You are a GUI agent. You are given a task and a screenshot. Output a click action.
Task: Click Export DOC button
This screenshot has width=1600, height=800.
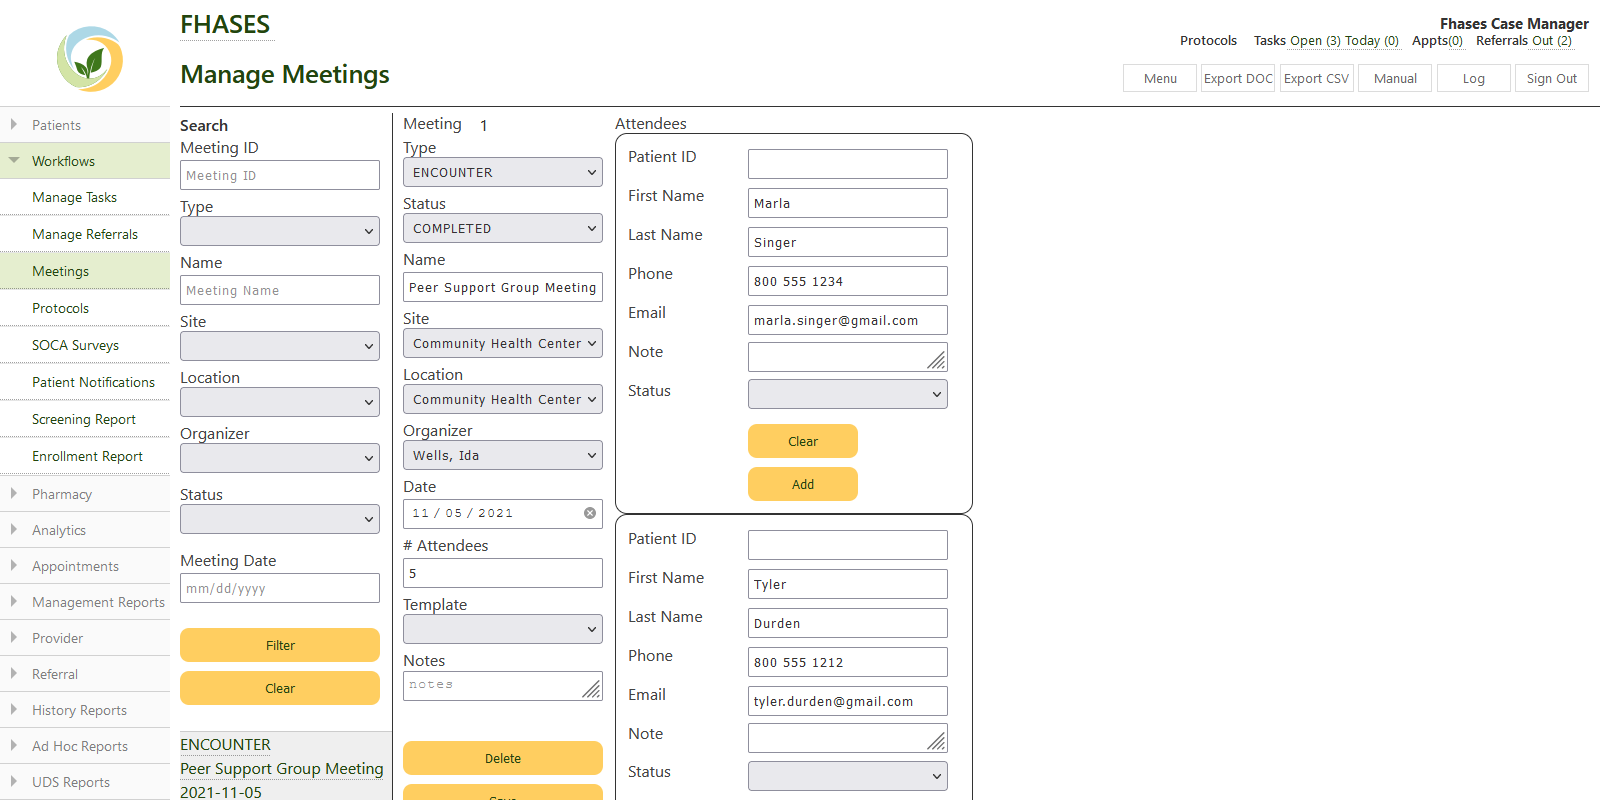coord(1238,78)
